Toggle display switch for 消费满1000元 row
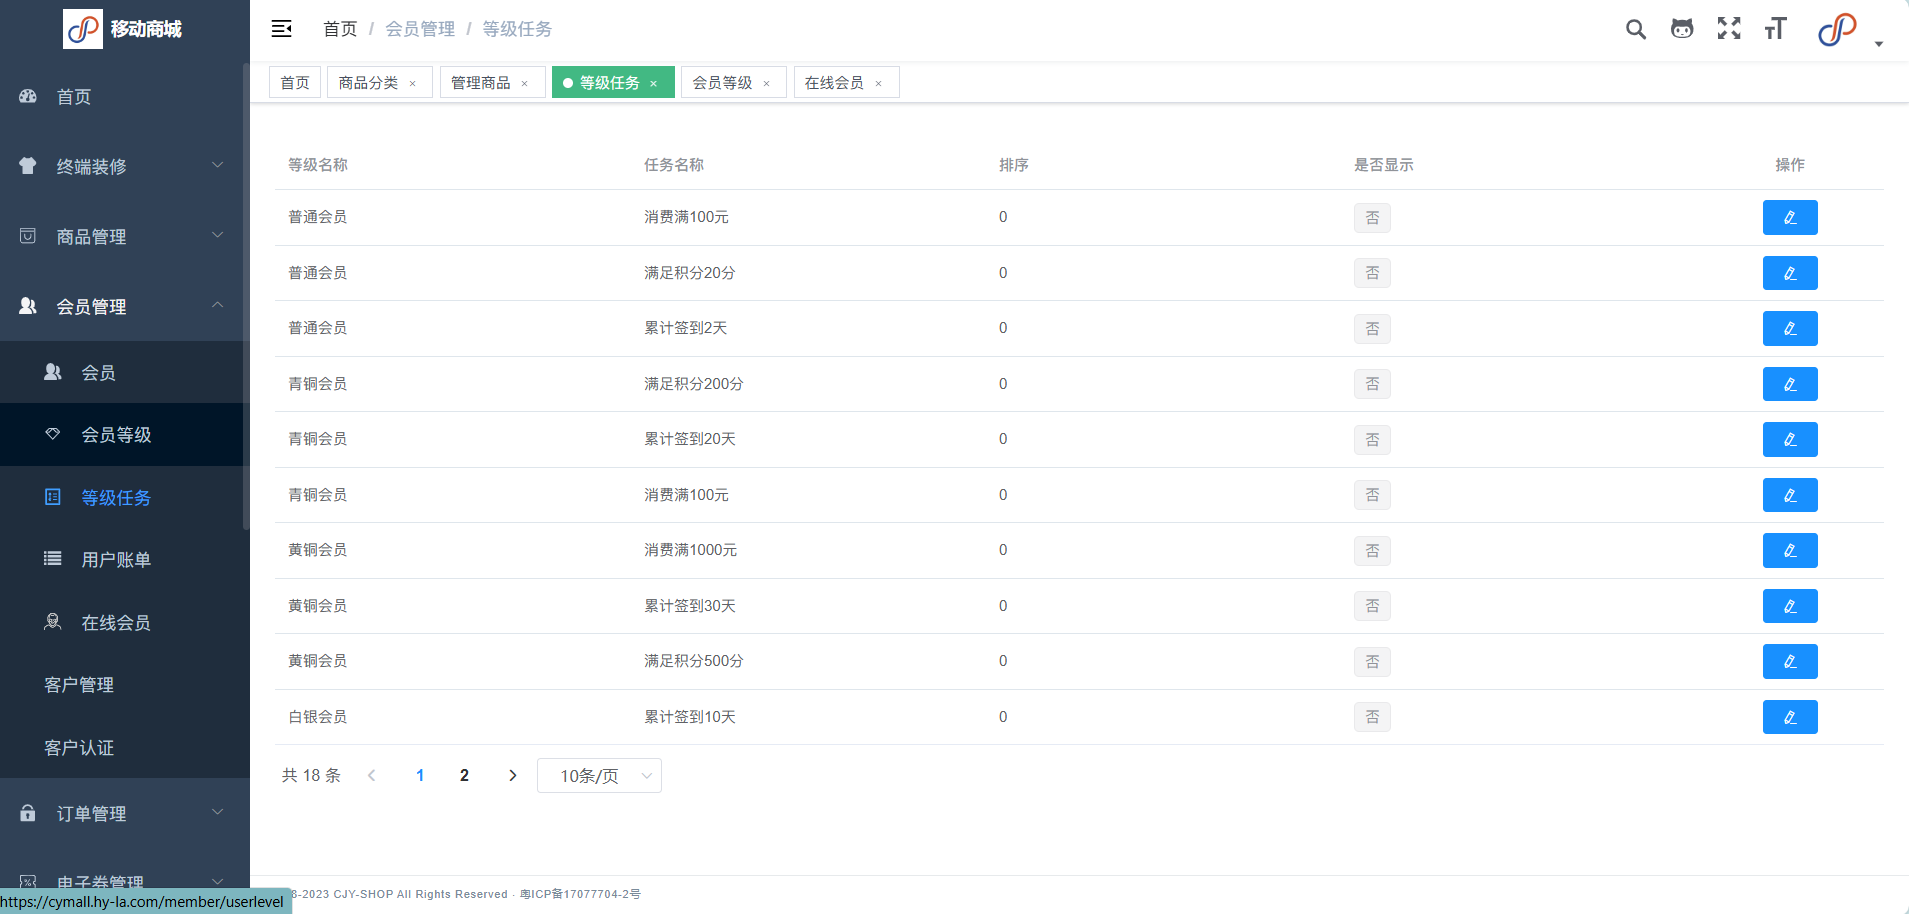The width and height of the screenshot is (1909, 914). point(1372,551)
